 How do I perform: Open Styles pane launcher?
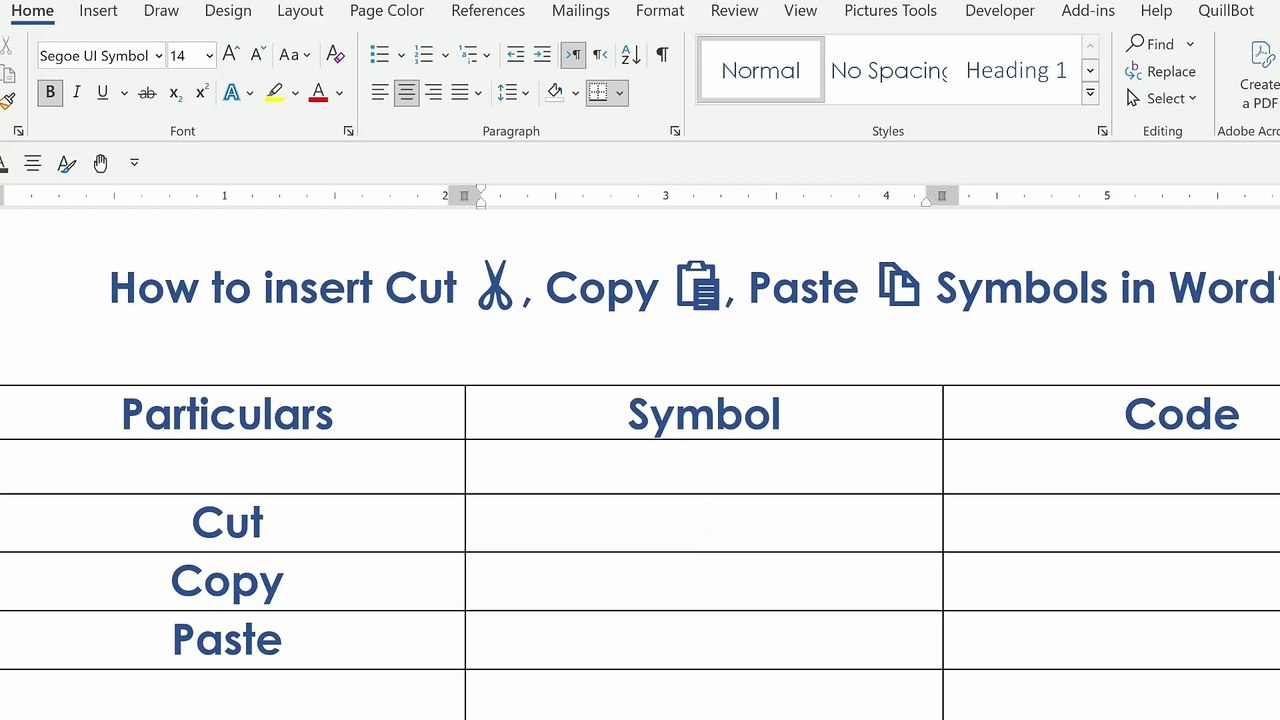1102,131
